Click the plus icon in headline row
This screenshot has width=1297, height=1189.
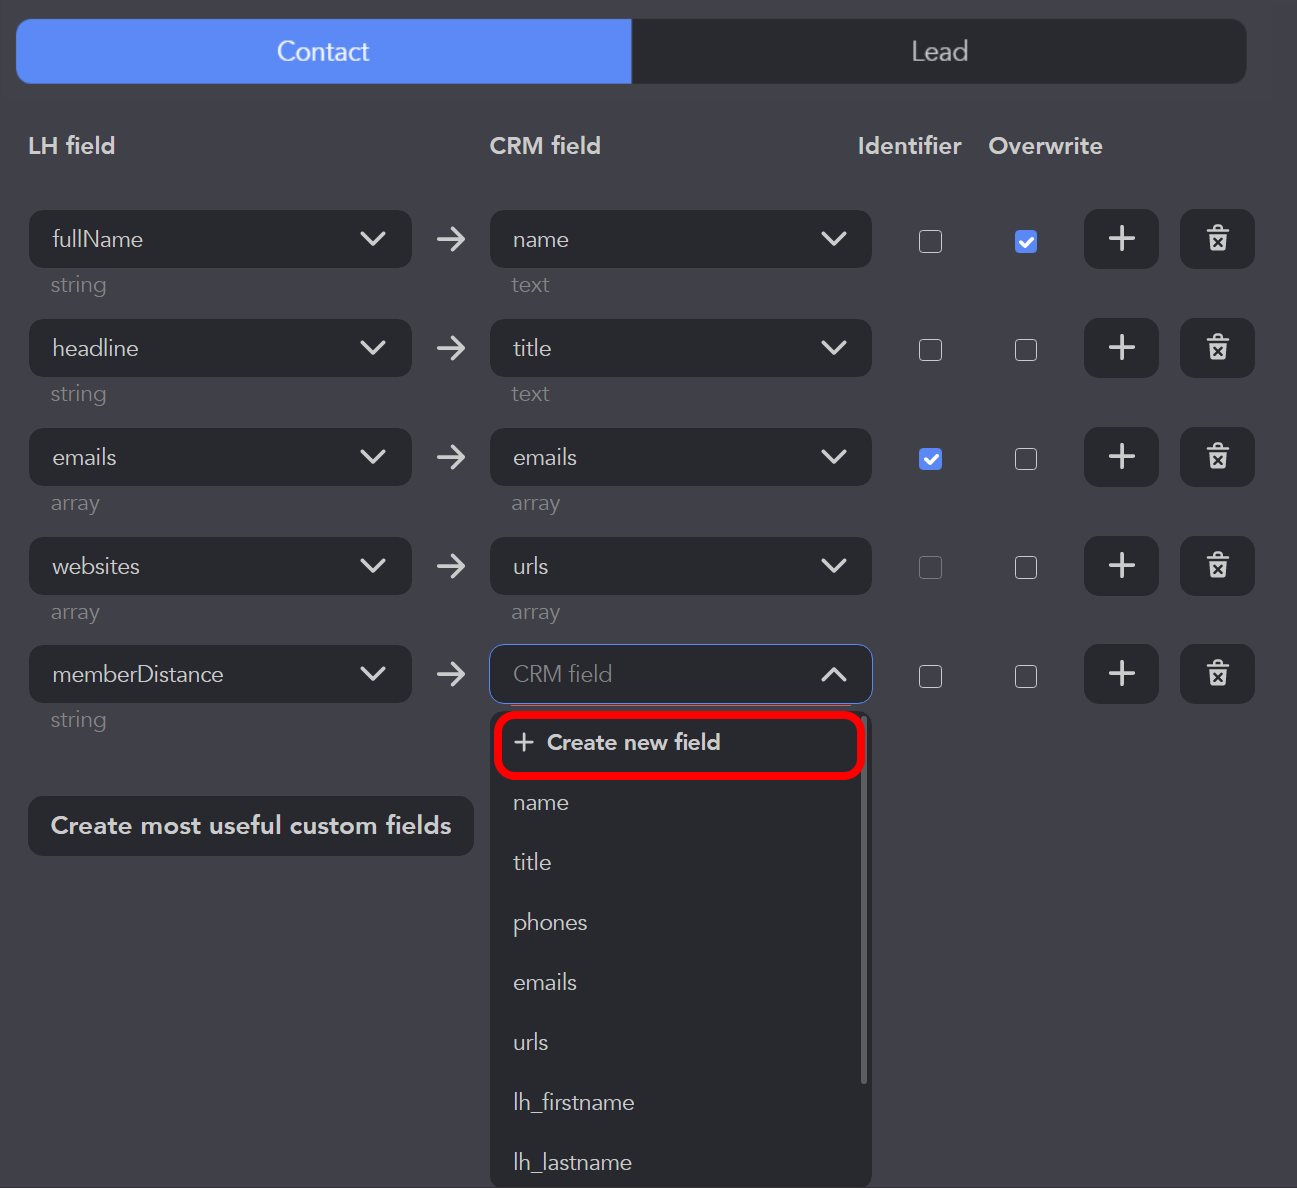1121,348
